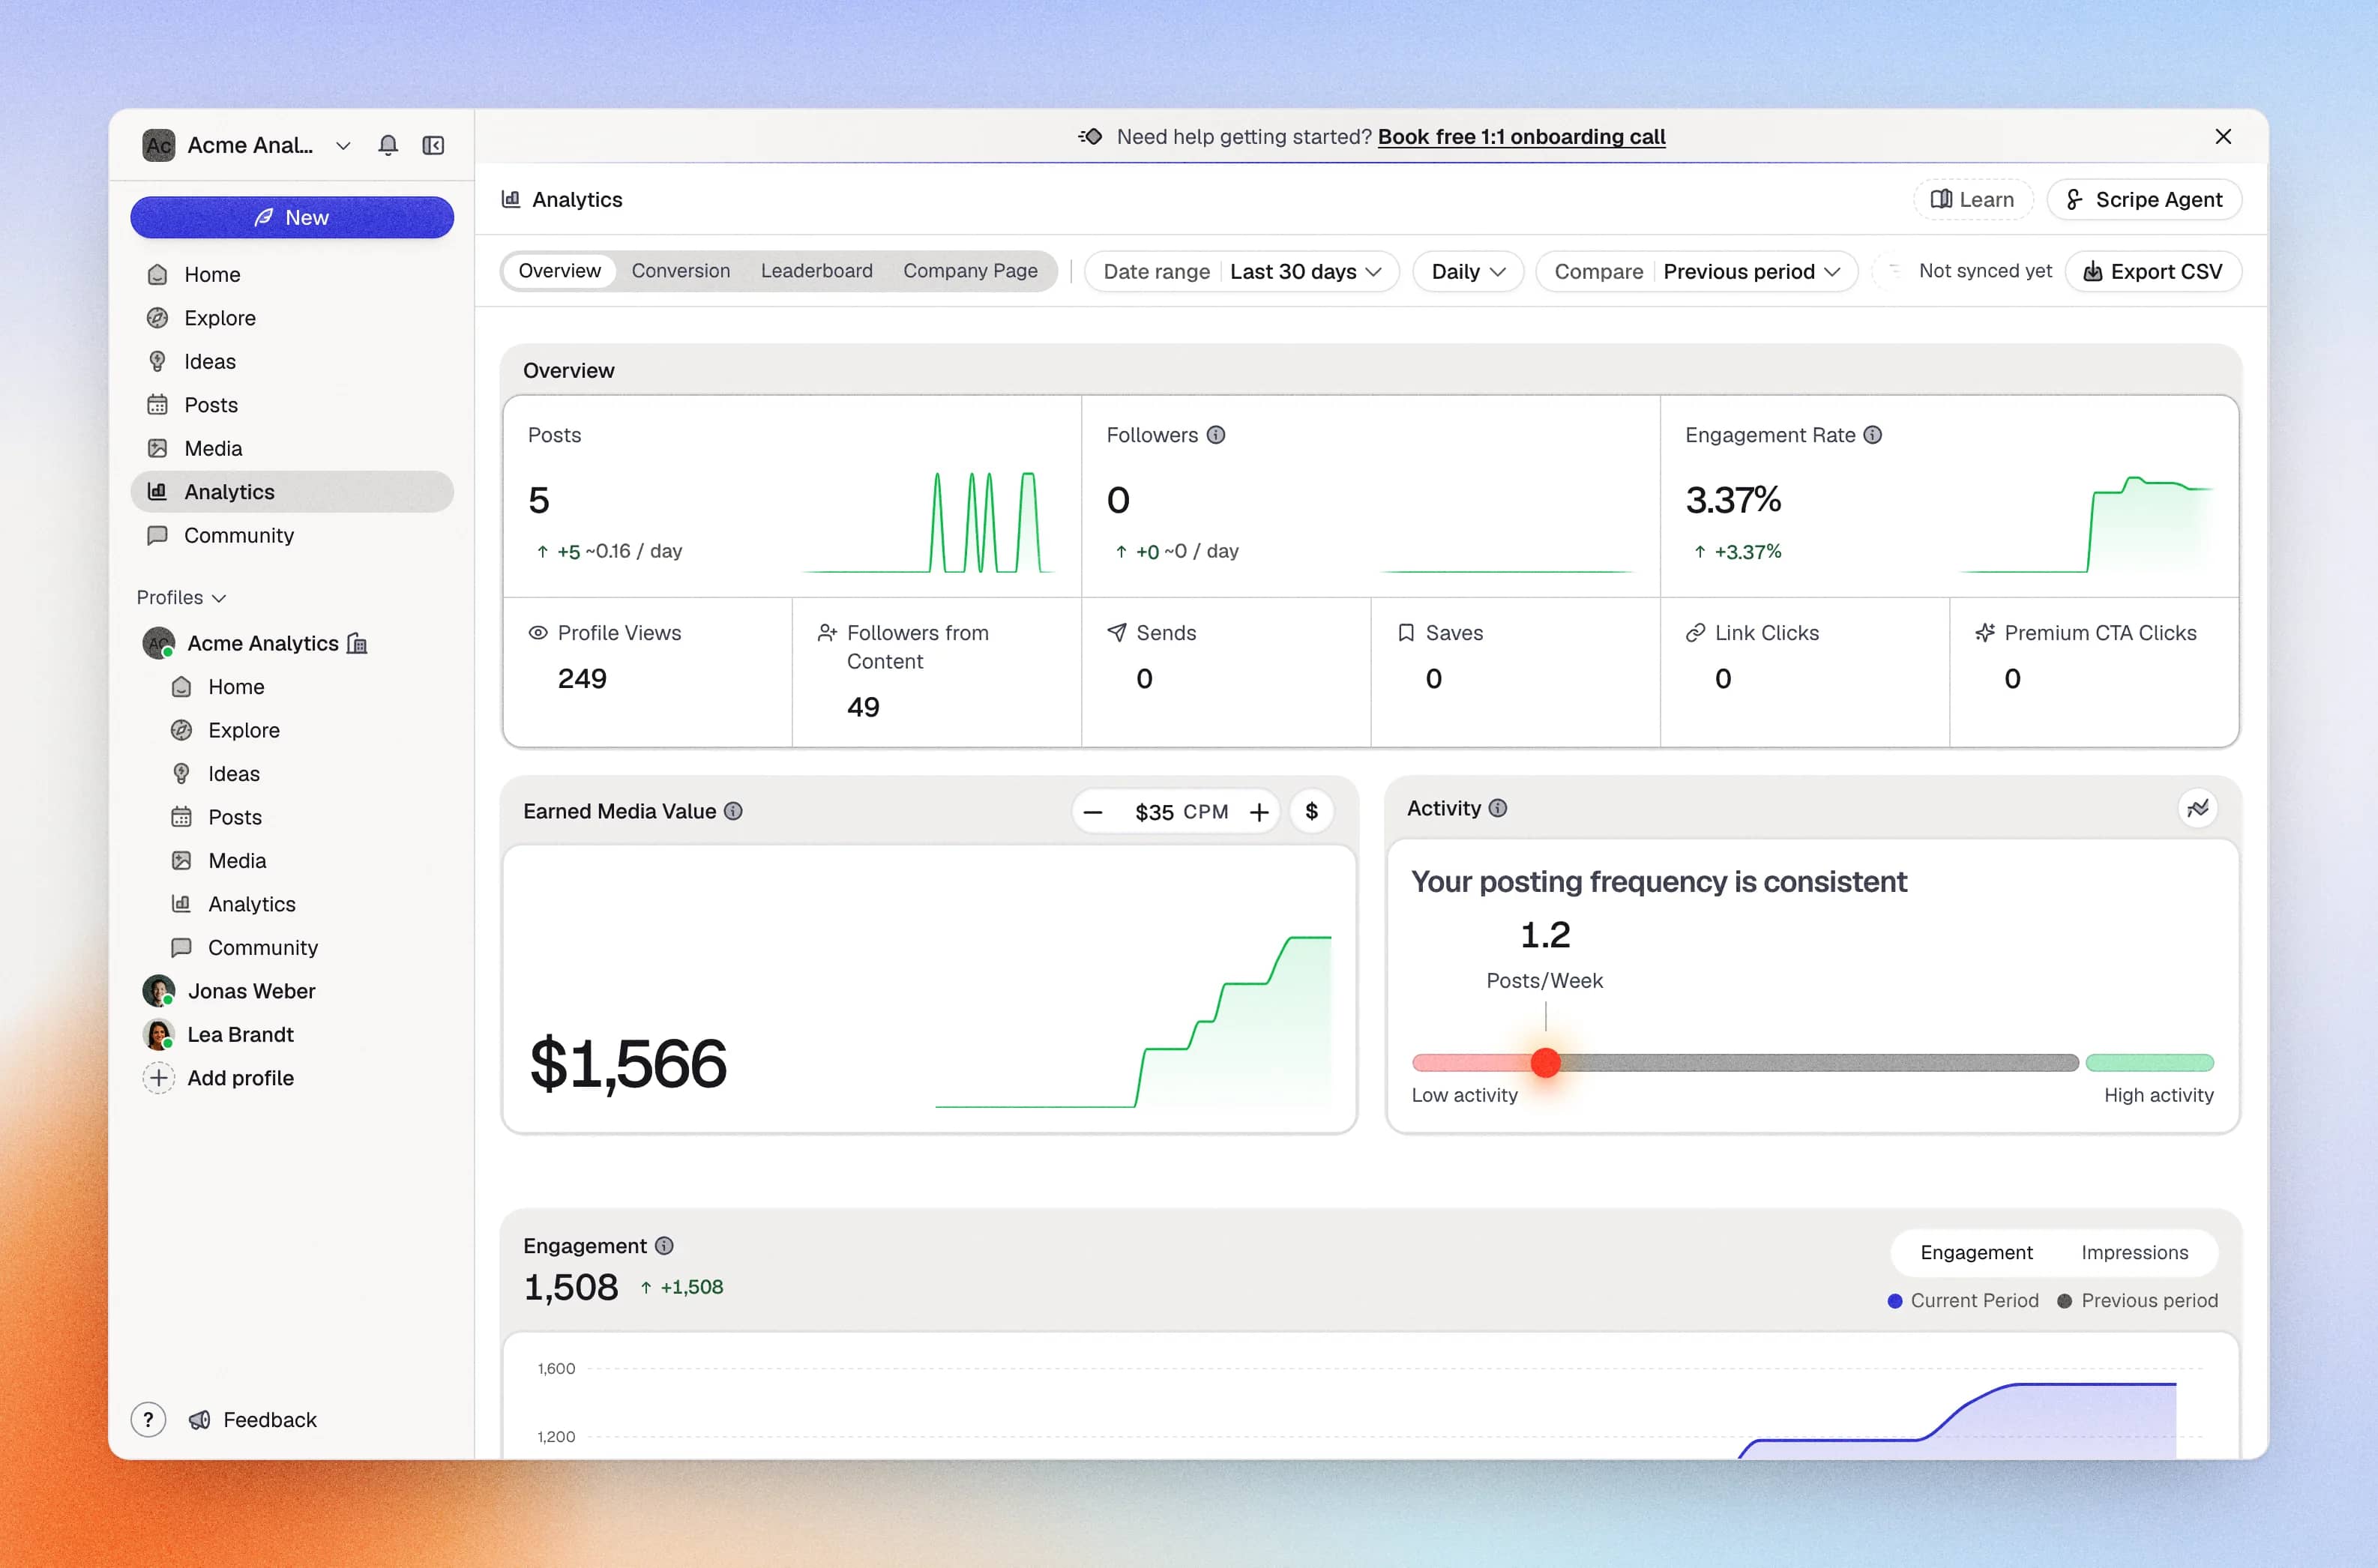Select the Overview tab
The width and height of the screenshot is (2378, 1568).
click(x=559, y=271)
